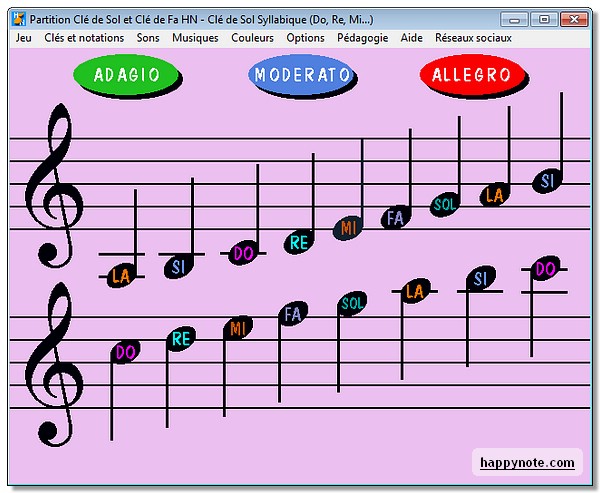The height and width of the screenshot is (493, 600).
Task: Open the Couleurs menu
Action: click(x=253, y=38)
